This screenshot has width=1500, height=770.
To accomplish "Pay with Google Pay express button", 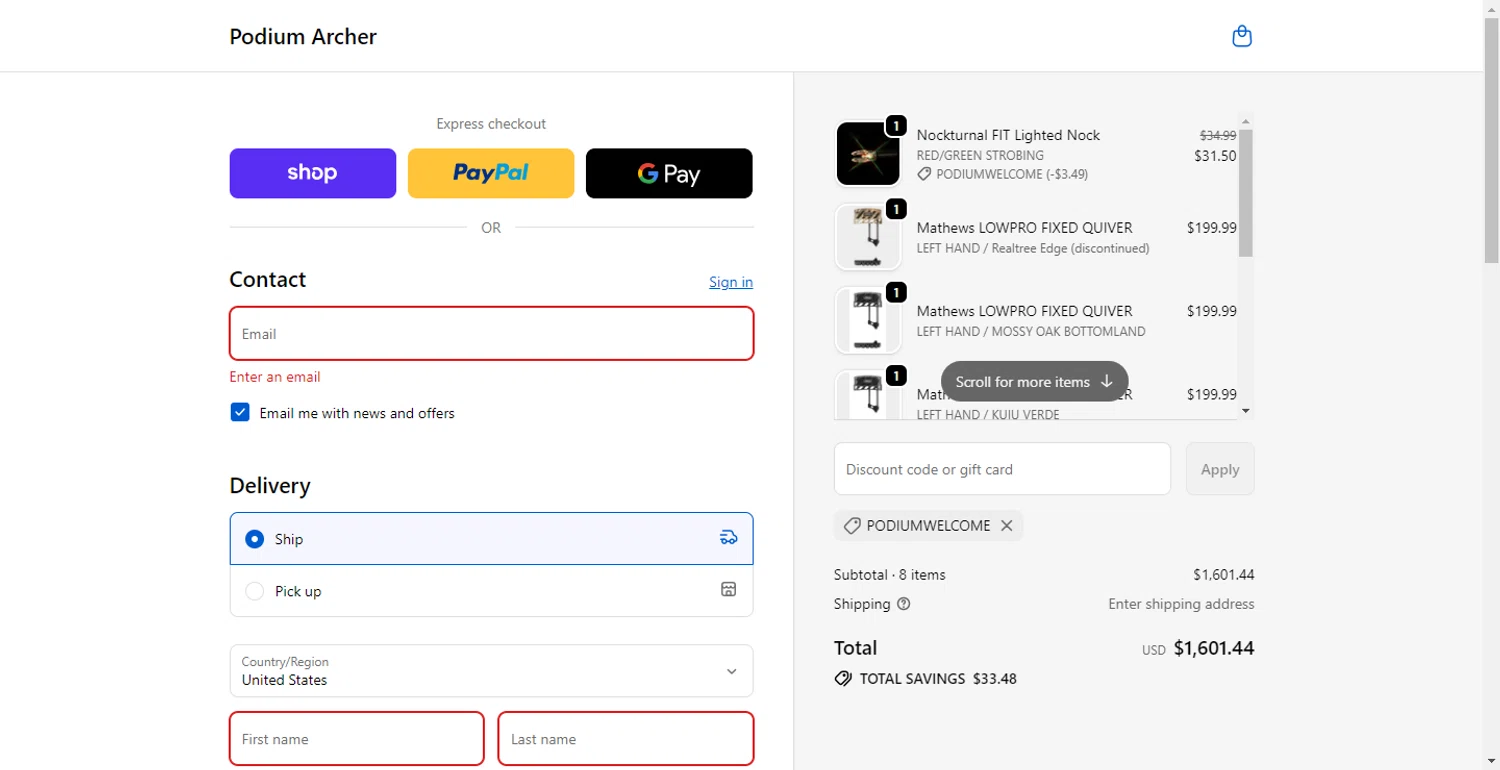I will pos(669,173).
